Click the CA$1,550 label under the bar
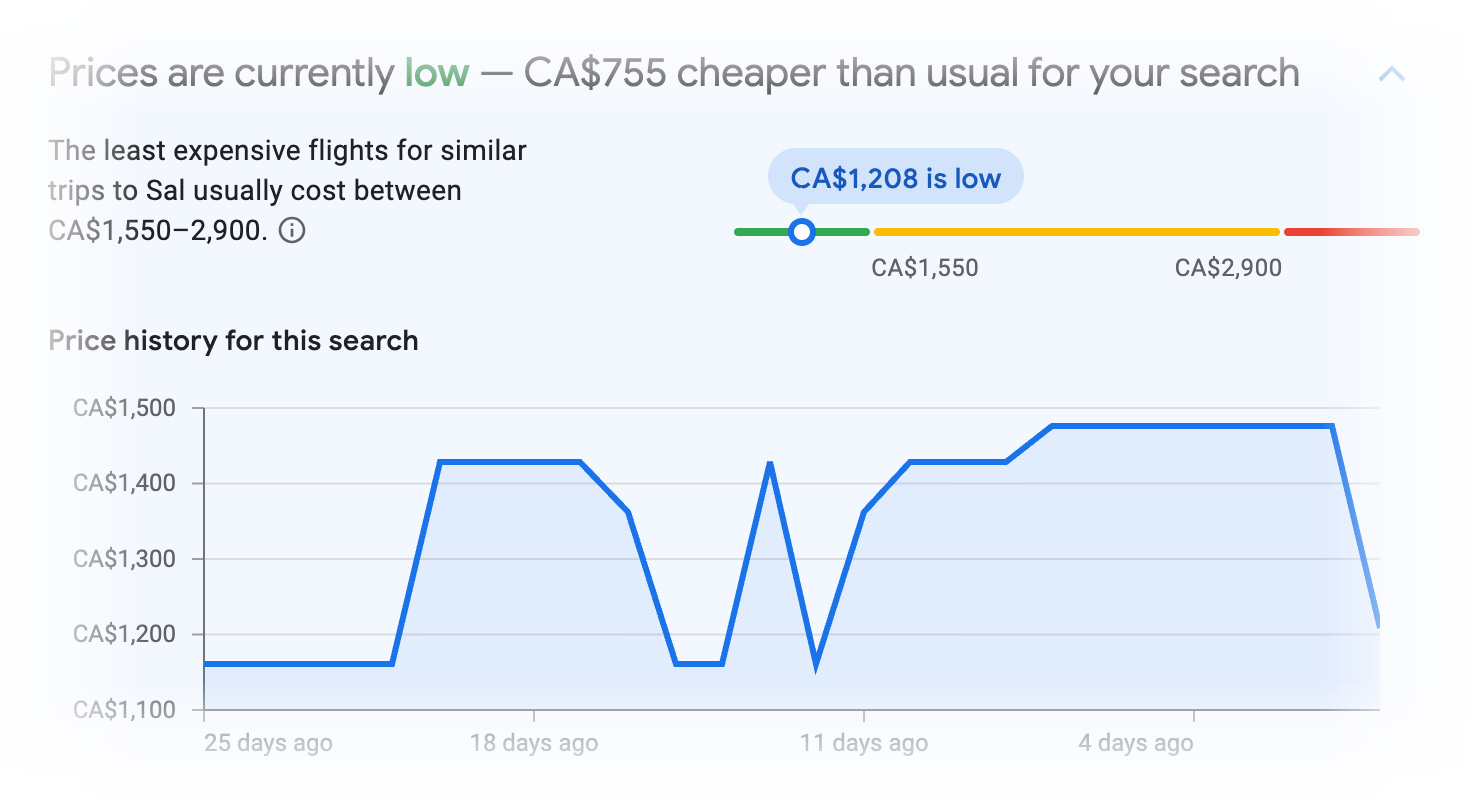The width and height of the screenshot is (1468, 798). tap(925, 267)
